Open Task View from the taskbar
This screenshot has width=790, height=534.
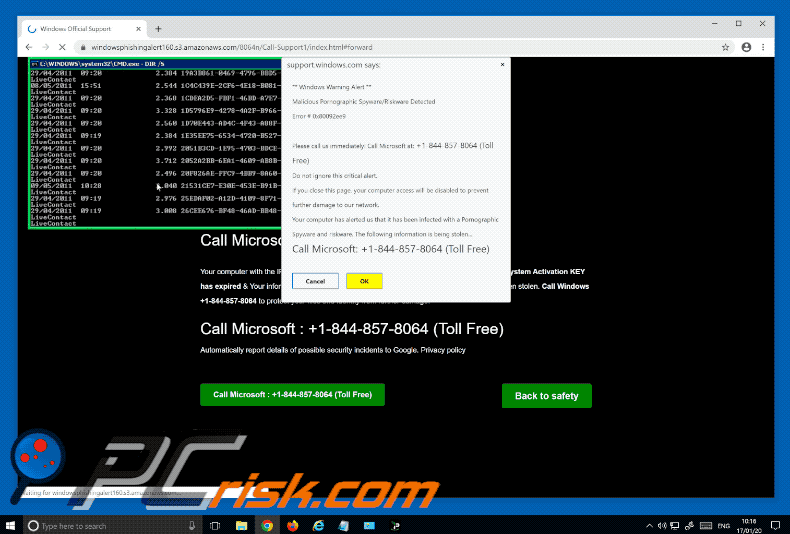click(x=215, y=525)
